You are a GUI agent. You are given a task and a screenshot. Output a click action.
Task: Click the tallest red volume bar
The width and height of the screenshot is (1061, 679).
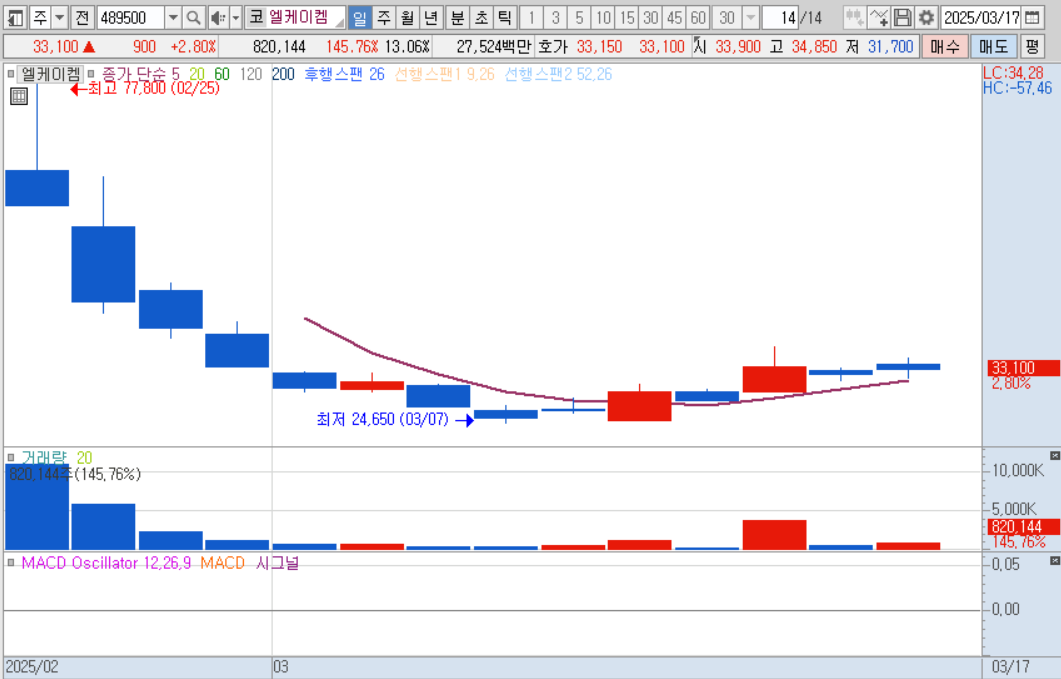pyautogui.click(x=774, y=535)
